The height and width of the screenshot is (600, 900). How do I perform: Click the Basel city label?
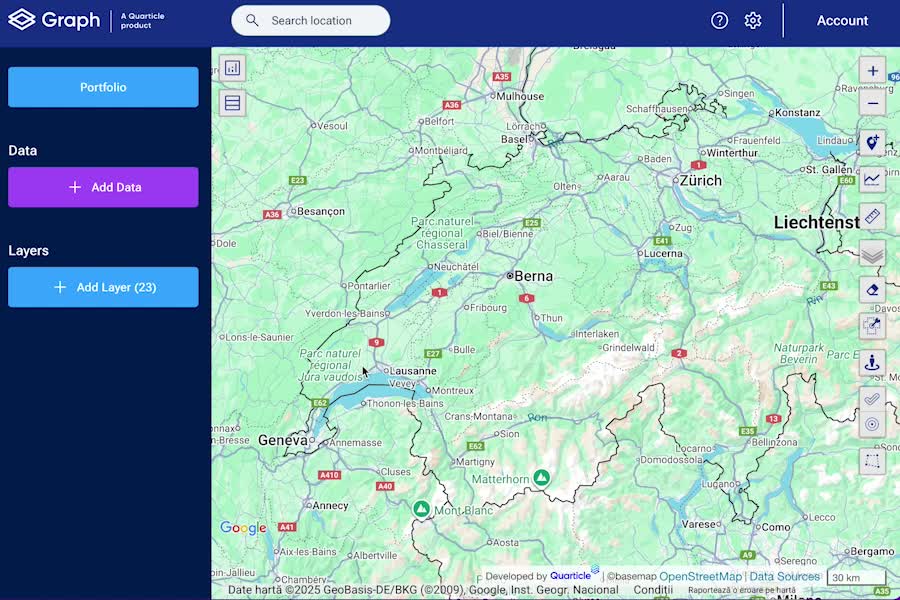click(514, 139)
